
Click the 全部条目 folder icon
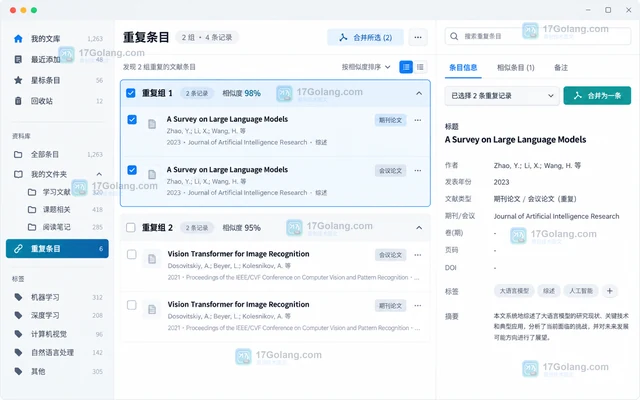18,154
